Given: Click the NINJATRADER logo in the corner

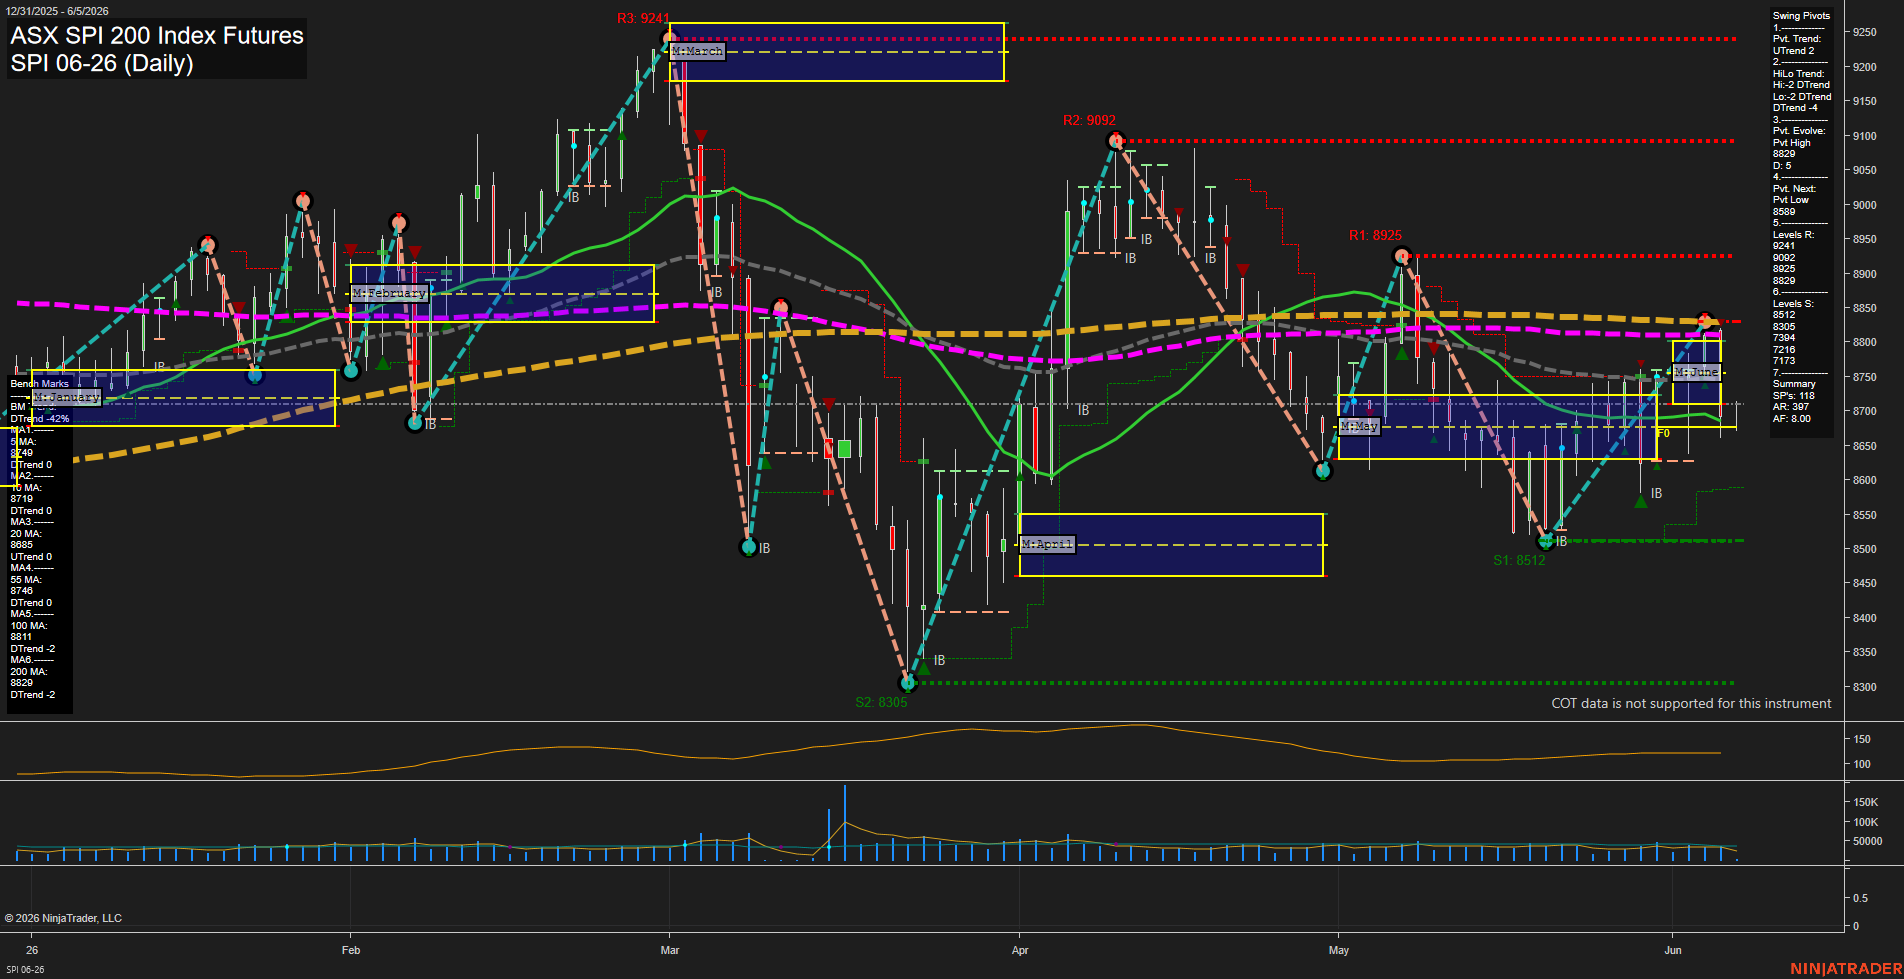Looking at the screenshot, I should point(1846,969).
